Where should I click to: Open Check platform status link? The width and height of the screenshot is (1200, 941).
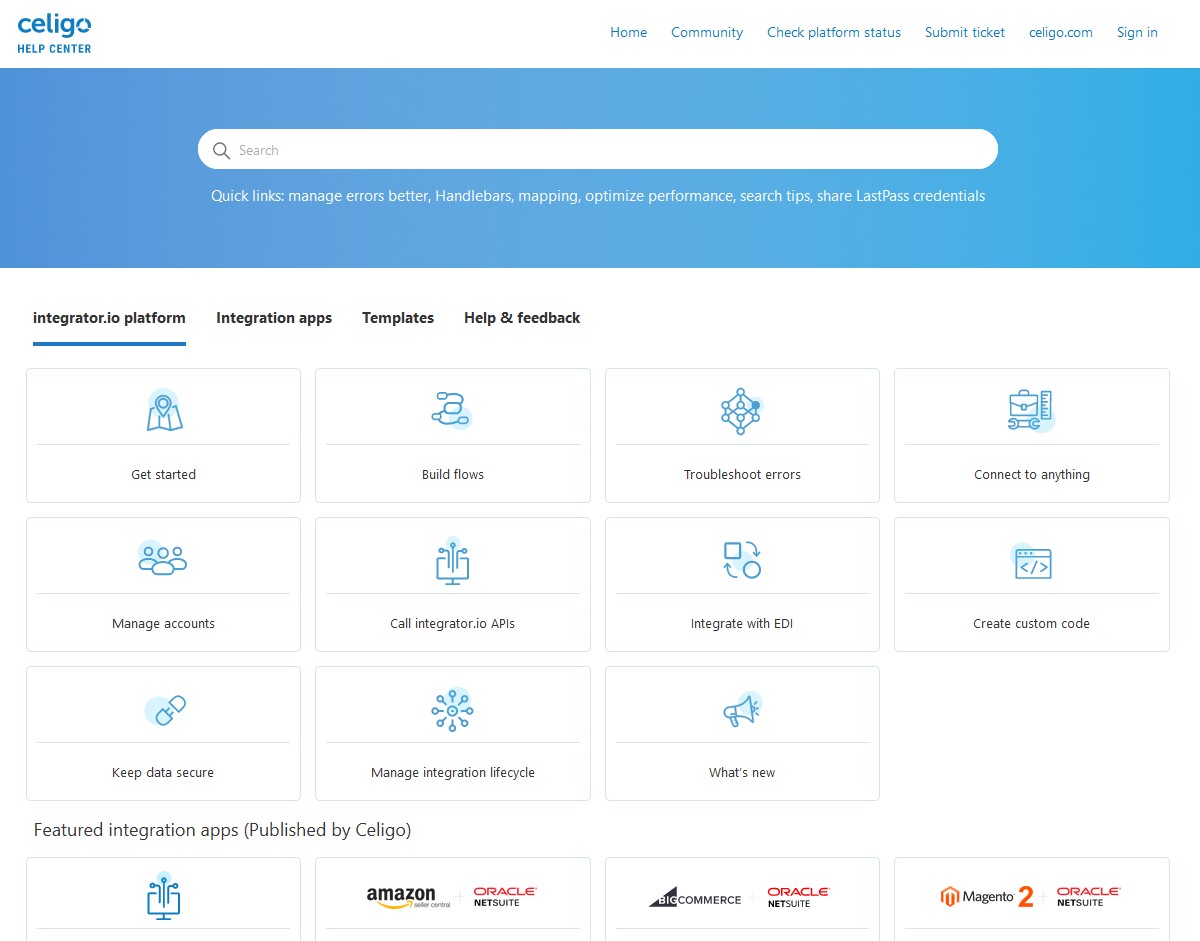pos(834,32)
